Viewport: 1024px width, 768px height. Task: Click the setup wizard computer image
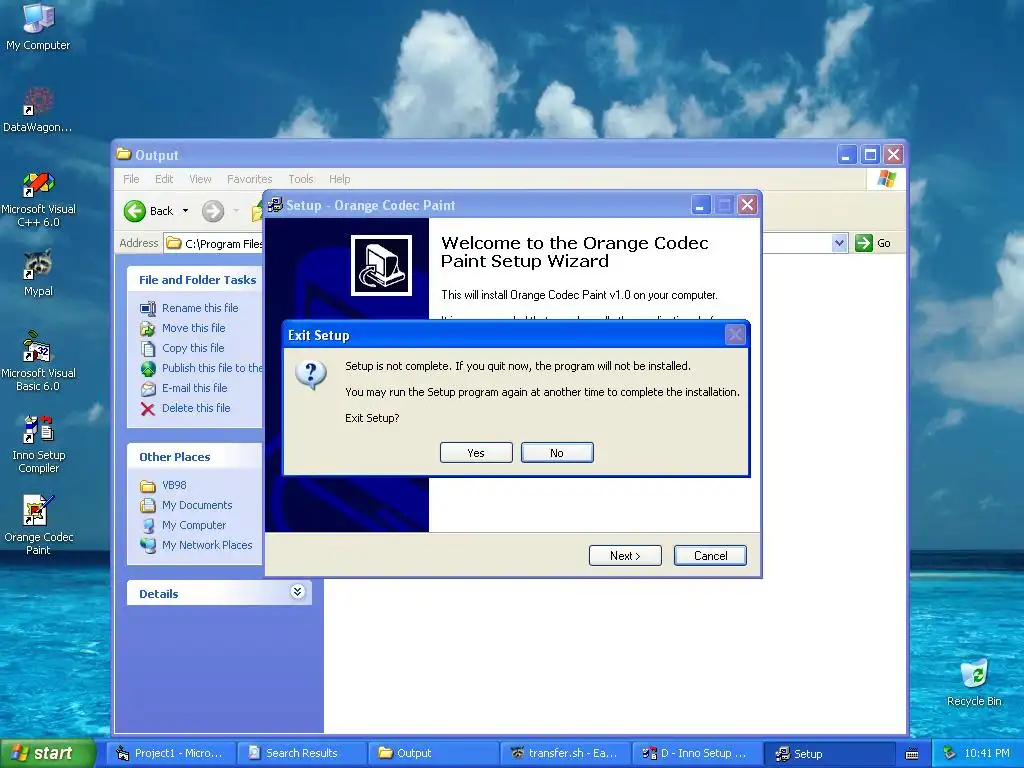381,265
